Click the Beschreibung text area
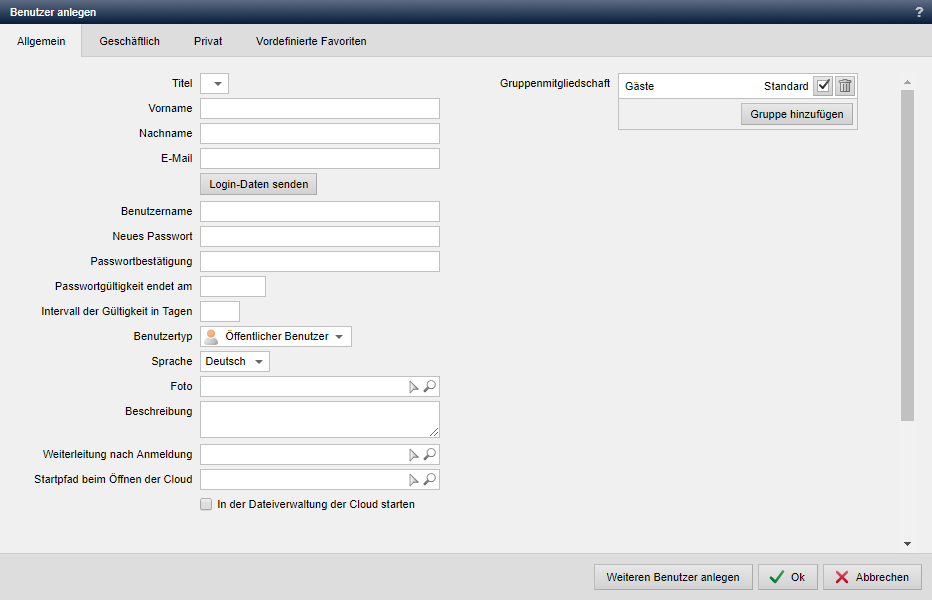 pos(320,419)
